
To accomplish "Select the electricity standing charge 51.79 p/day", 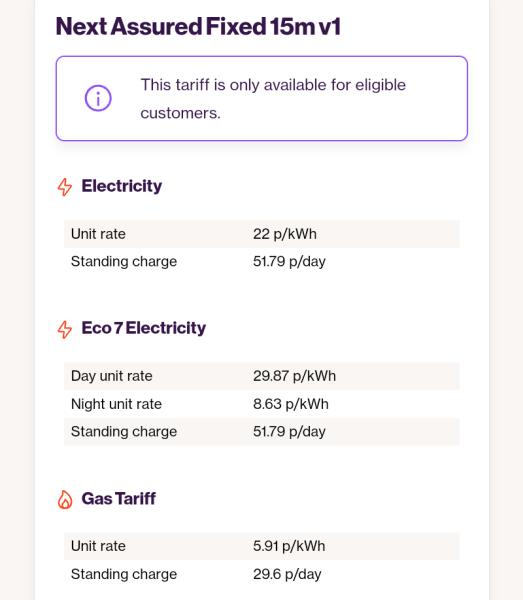I will pos(289,262).
